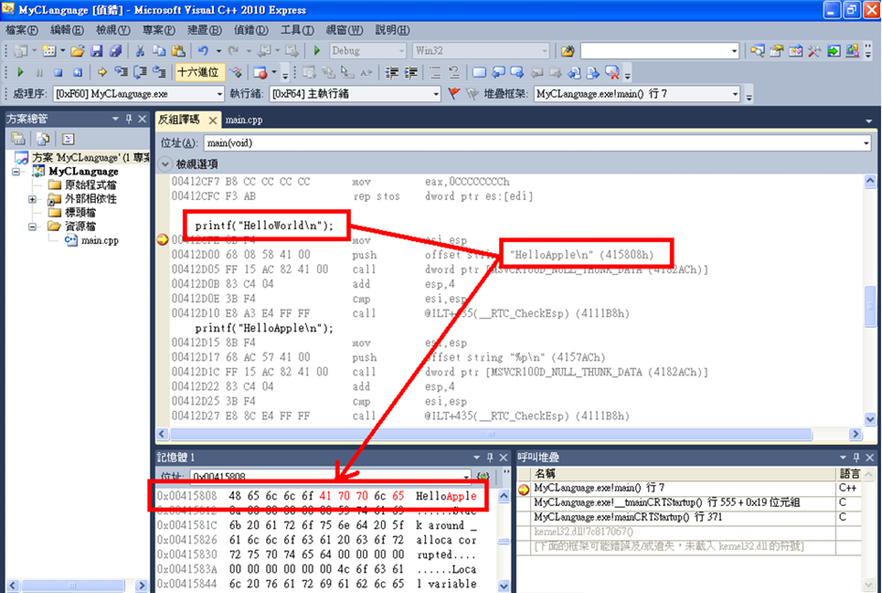Open the 堆疊框架 stack frame dropdown
Viewport: 882px width, 593px height.
pyautogui.click(x=735, y=94)
